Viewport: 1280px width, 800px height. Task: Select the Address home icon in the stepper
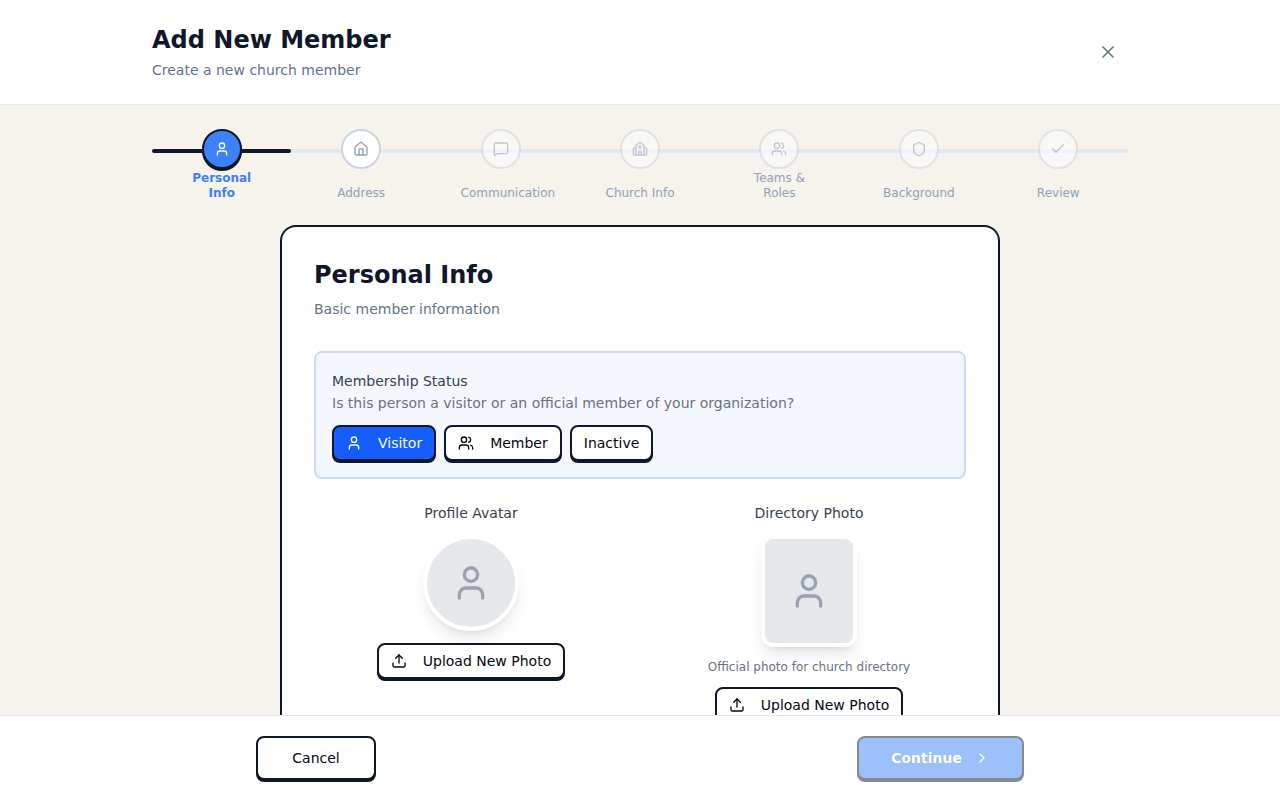click(x=361, y=148)
